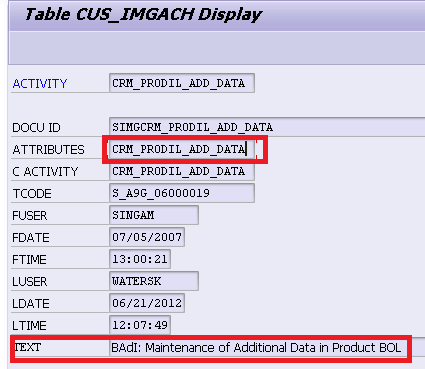Image resolution: width=425 pixels, height=369 pixels.
Task: Click the LUSER label
Action: click(30, 282)
